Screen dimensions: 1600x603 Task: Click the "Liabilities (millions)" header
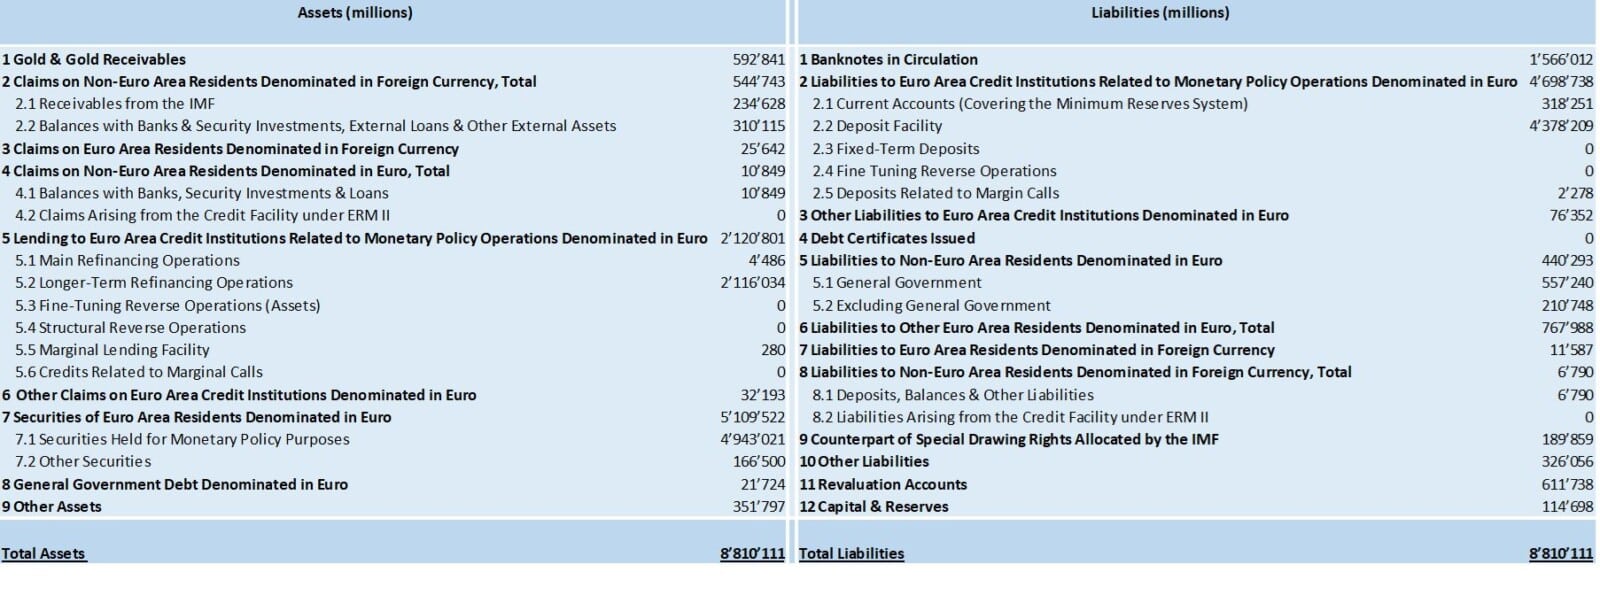tap(1160, 13)
